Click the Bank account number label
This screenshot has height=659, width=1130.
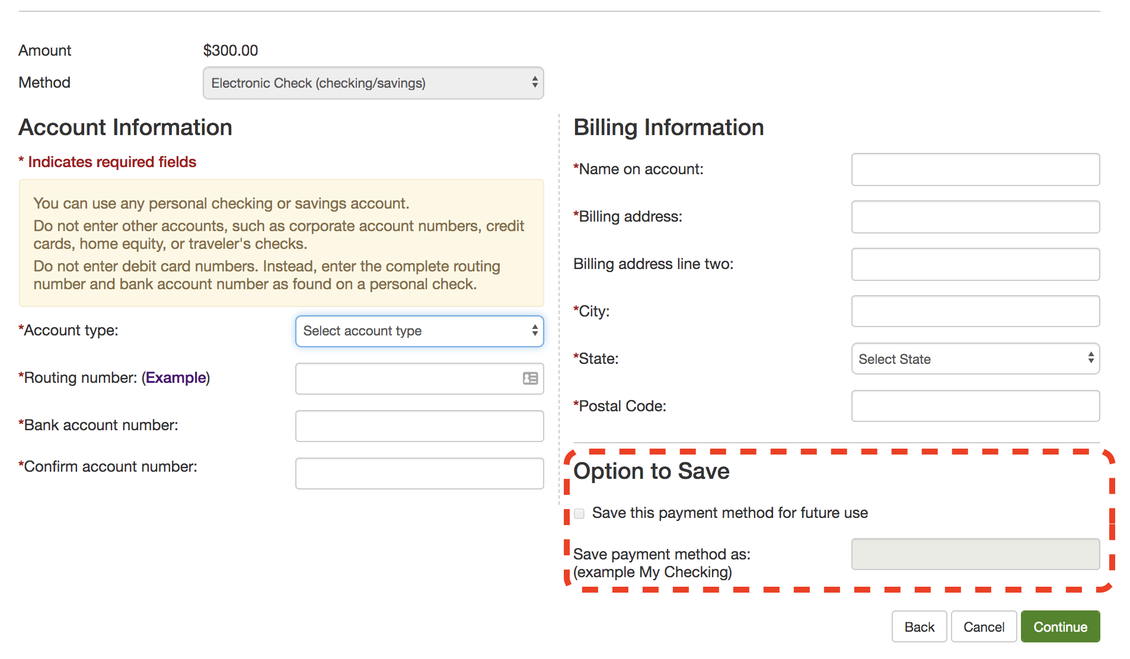coord(99,425)
